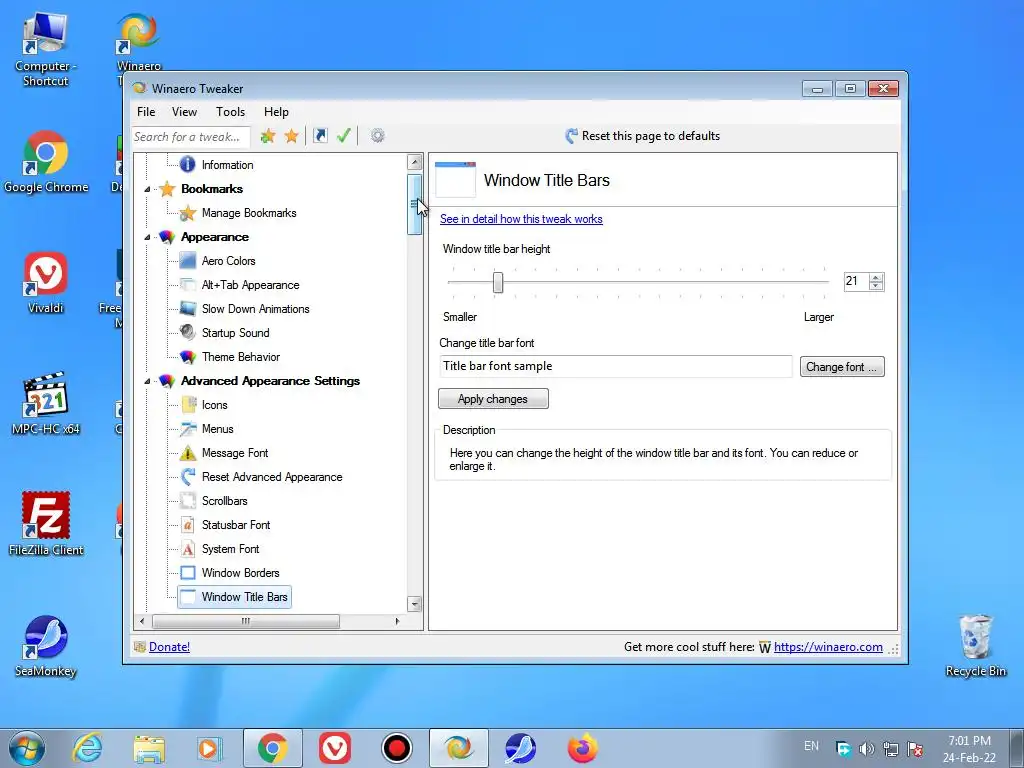1024x768 pixels.
Task: Click the Window Borders square icon
Action: (187, 573)
